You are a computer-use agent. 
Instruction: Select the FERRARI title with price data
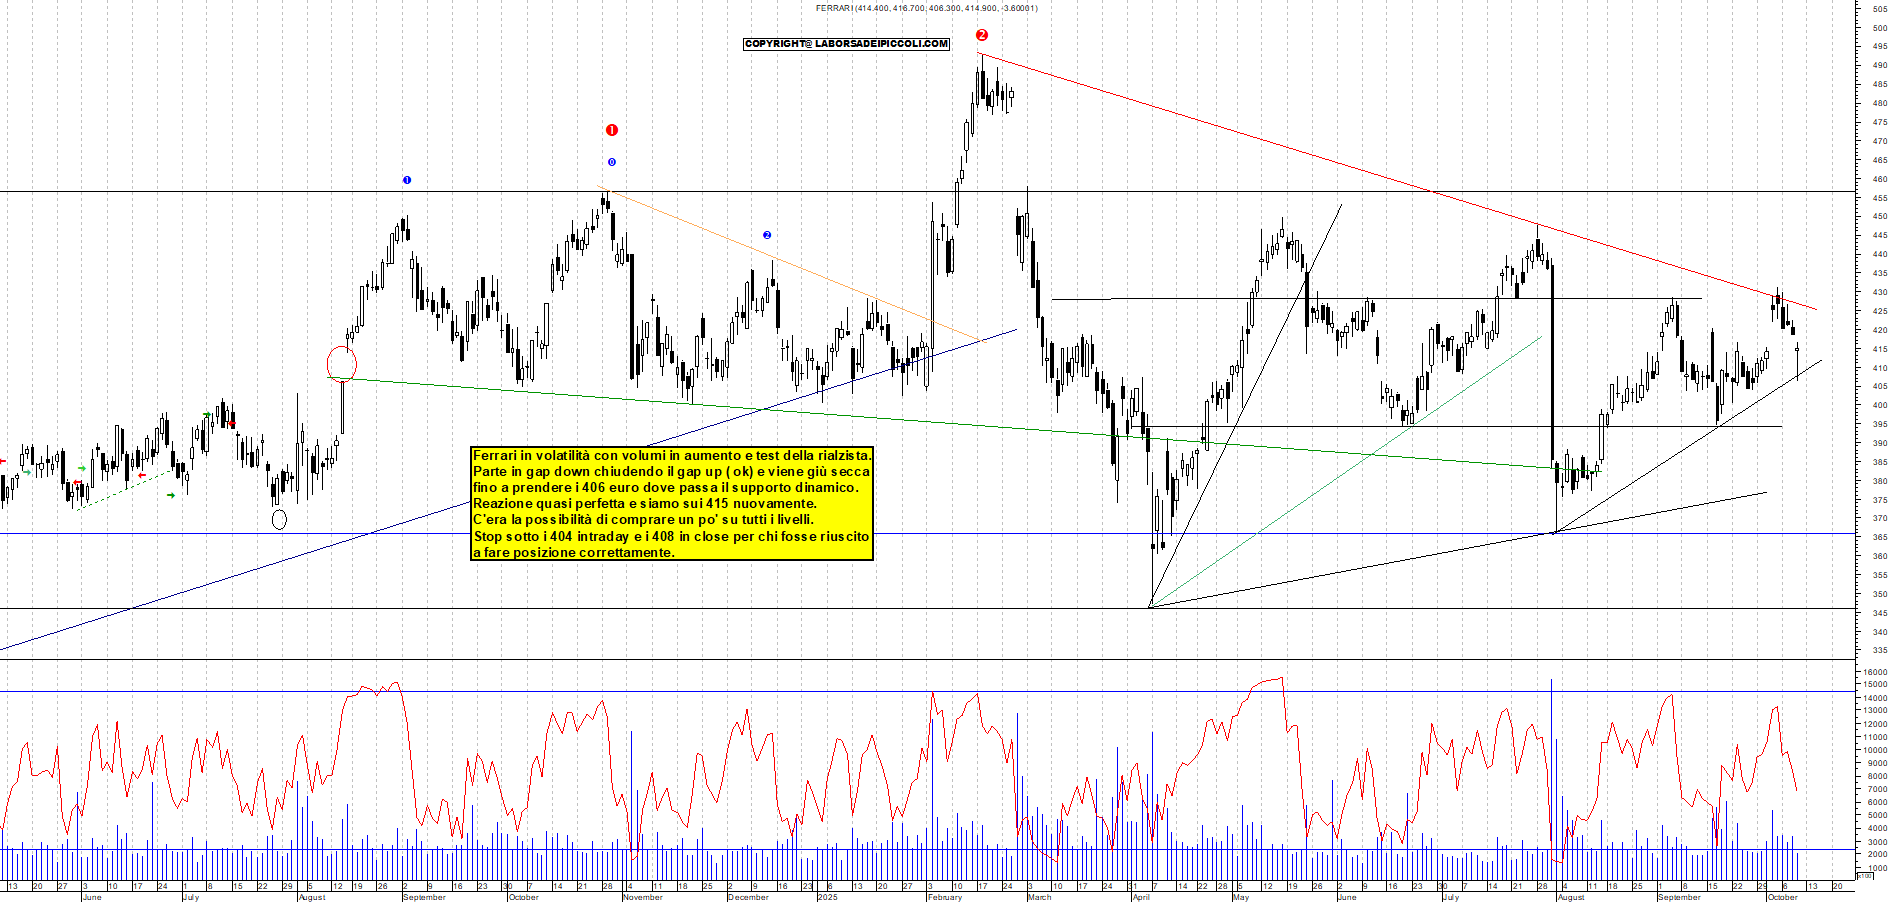[926, 8]
